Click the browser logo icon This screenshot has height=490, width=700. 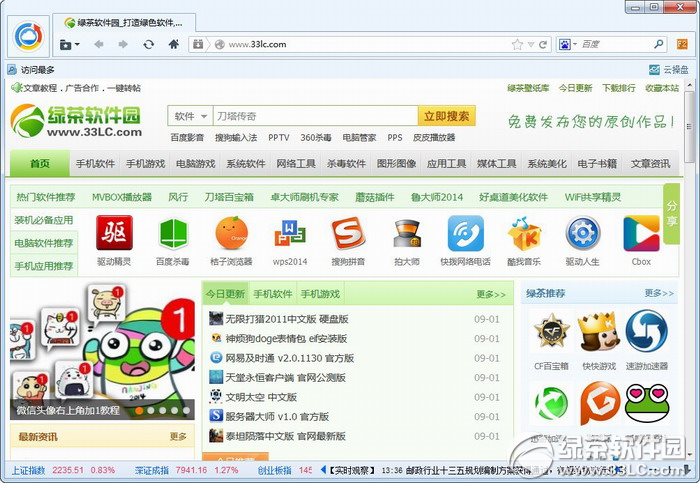click(28, 36)
